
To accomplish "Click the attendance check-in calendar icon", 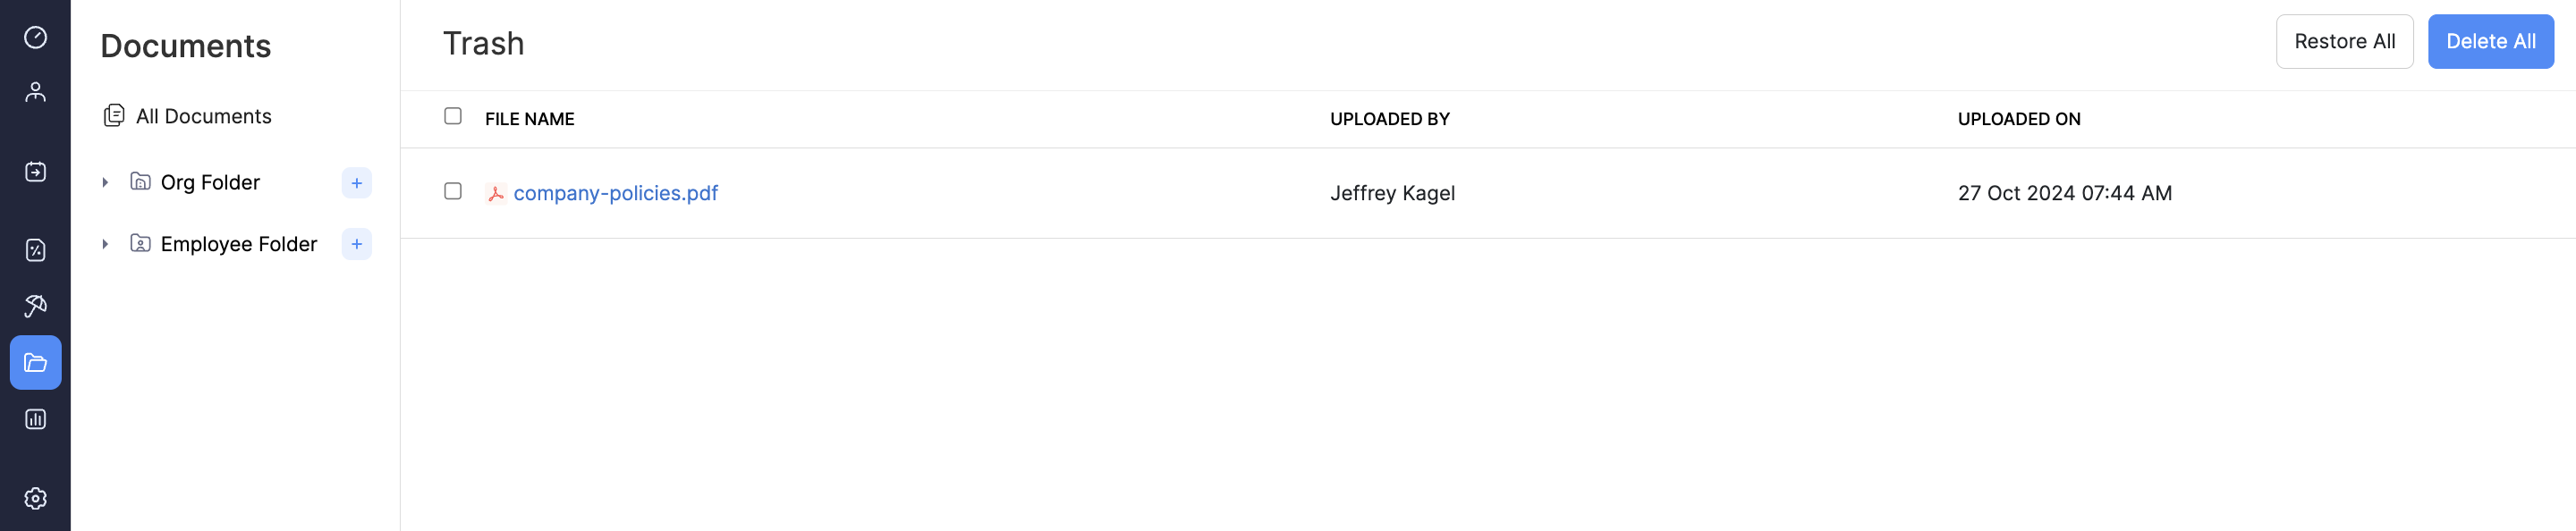I will [x=35, y=172].
